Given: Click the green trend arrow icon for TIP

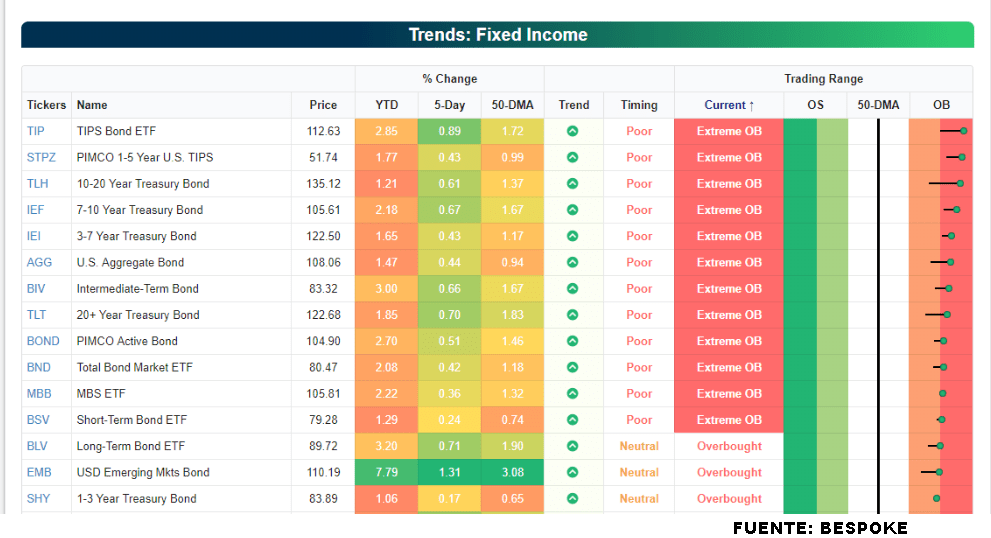Looking at the screenshot, I should click(x=573, y=131).
